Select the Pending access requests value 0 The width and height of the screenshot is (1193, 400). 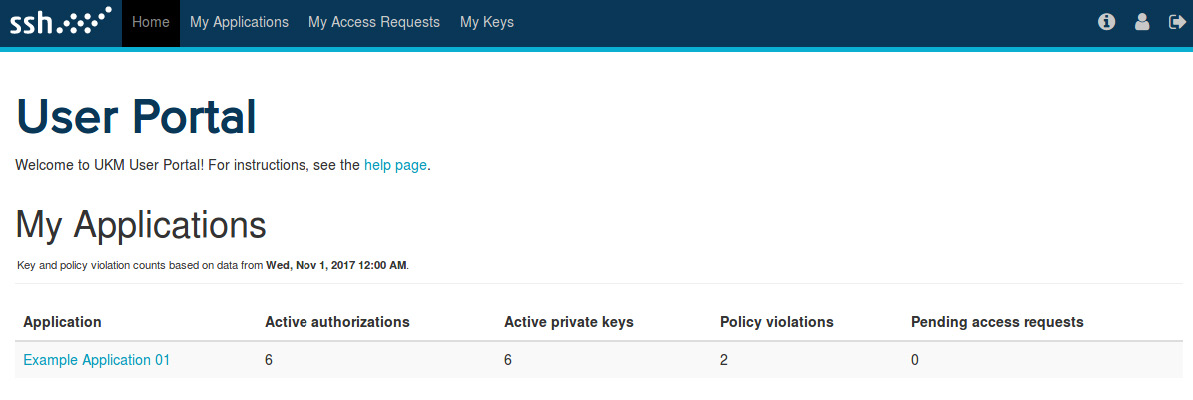(x=915, y=360)
